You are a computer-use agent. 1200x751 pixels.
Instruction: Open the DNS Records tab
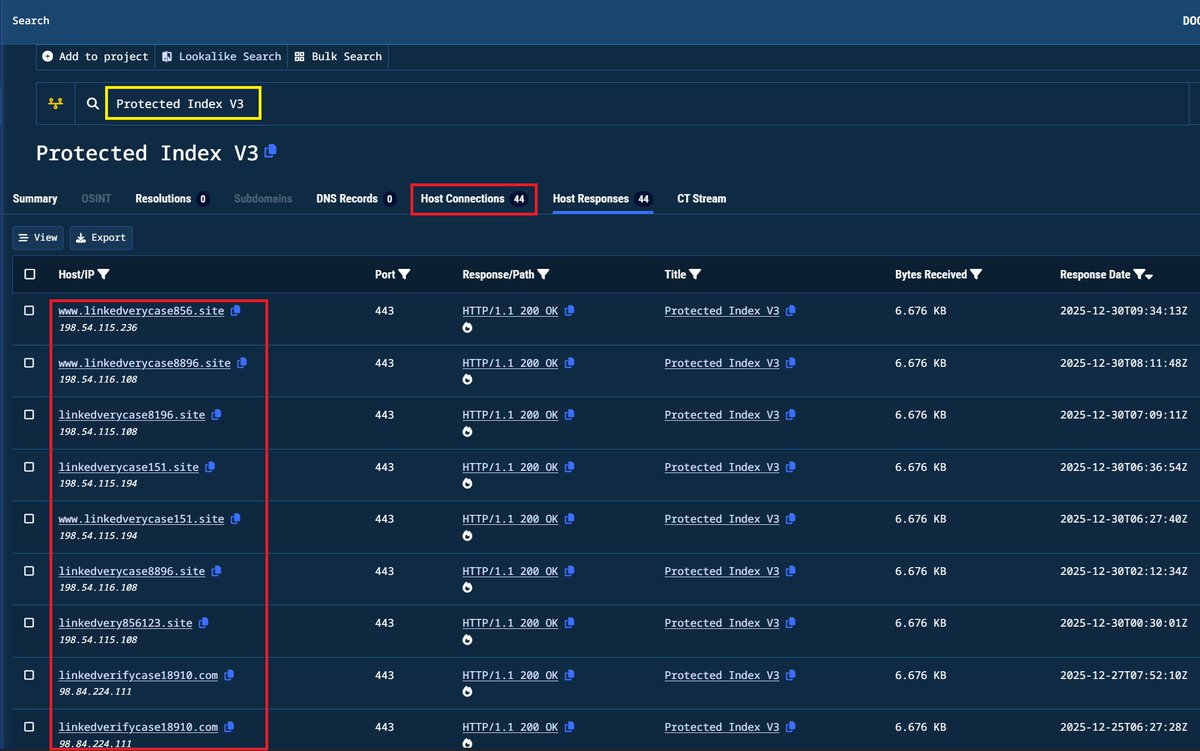pos(355,198)
